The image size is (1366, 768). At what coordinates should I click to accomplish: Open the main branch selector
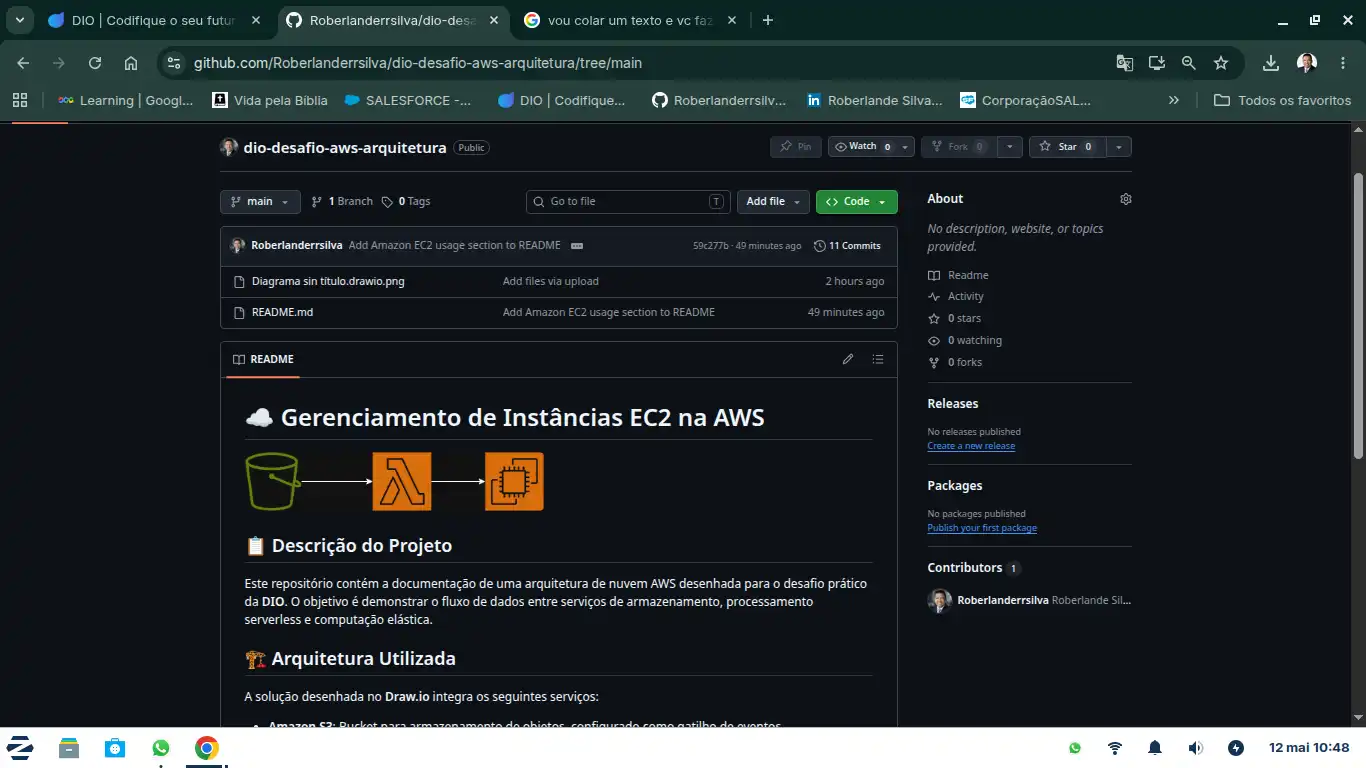pos(260,202)
